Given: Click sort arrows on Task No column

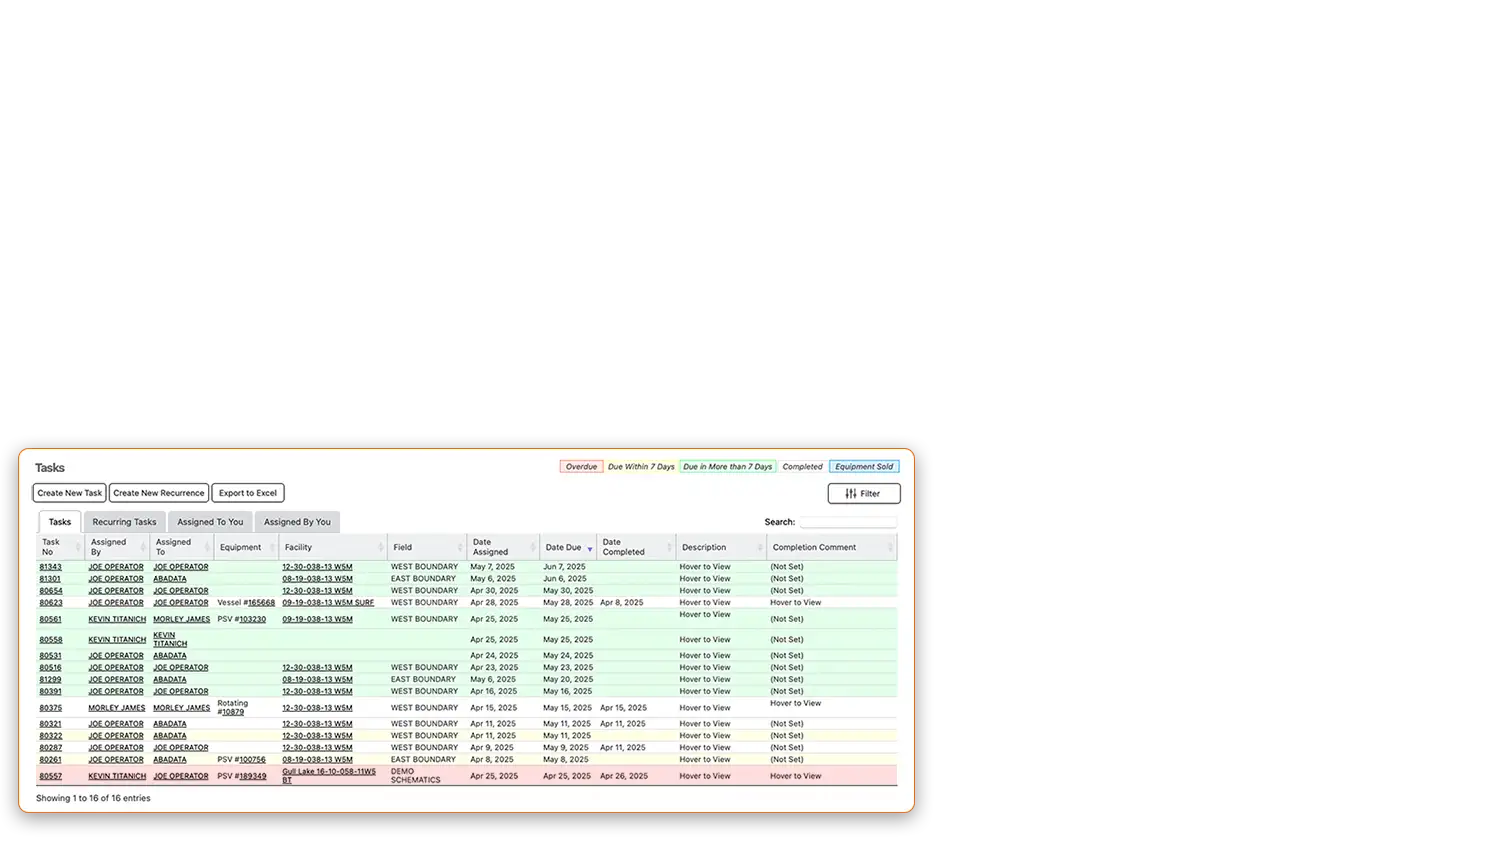Looking at the screenshot, I should click(x=78, y=547).
